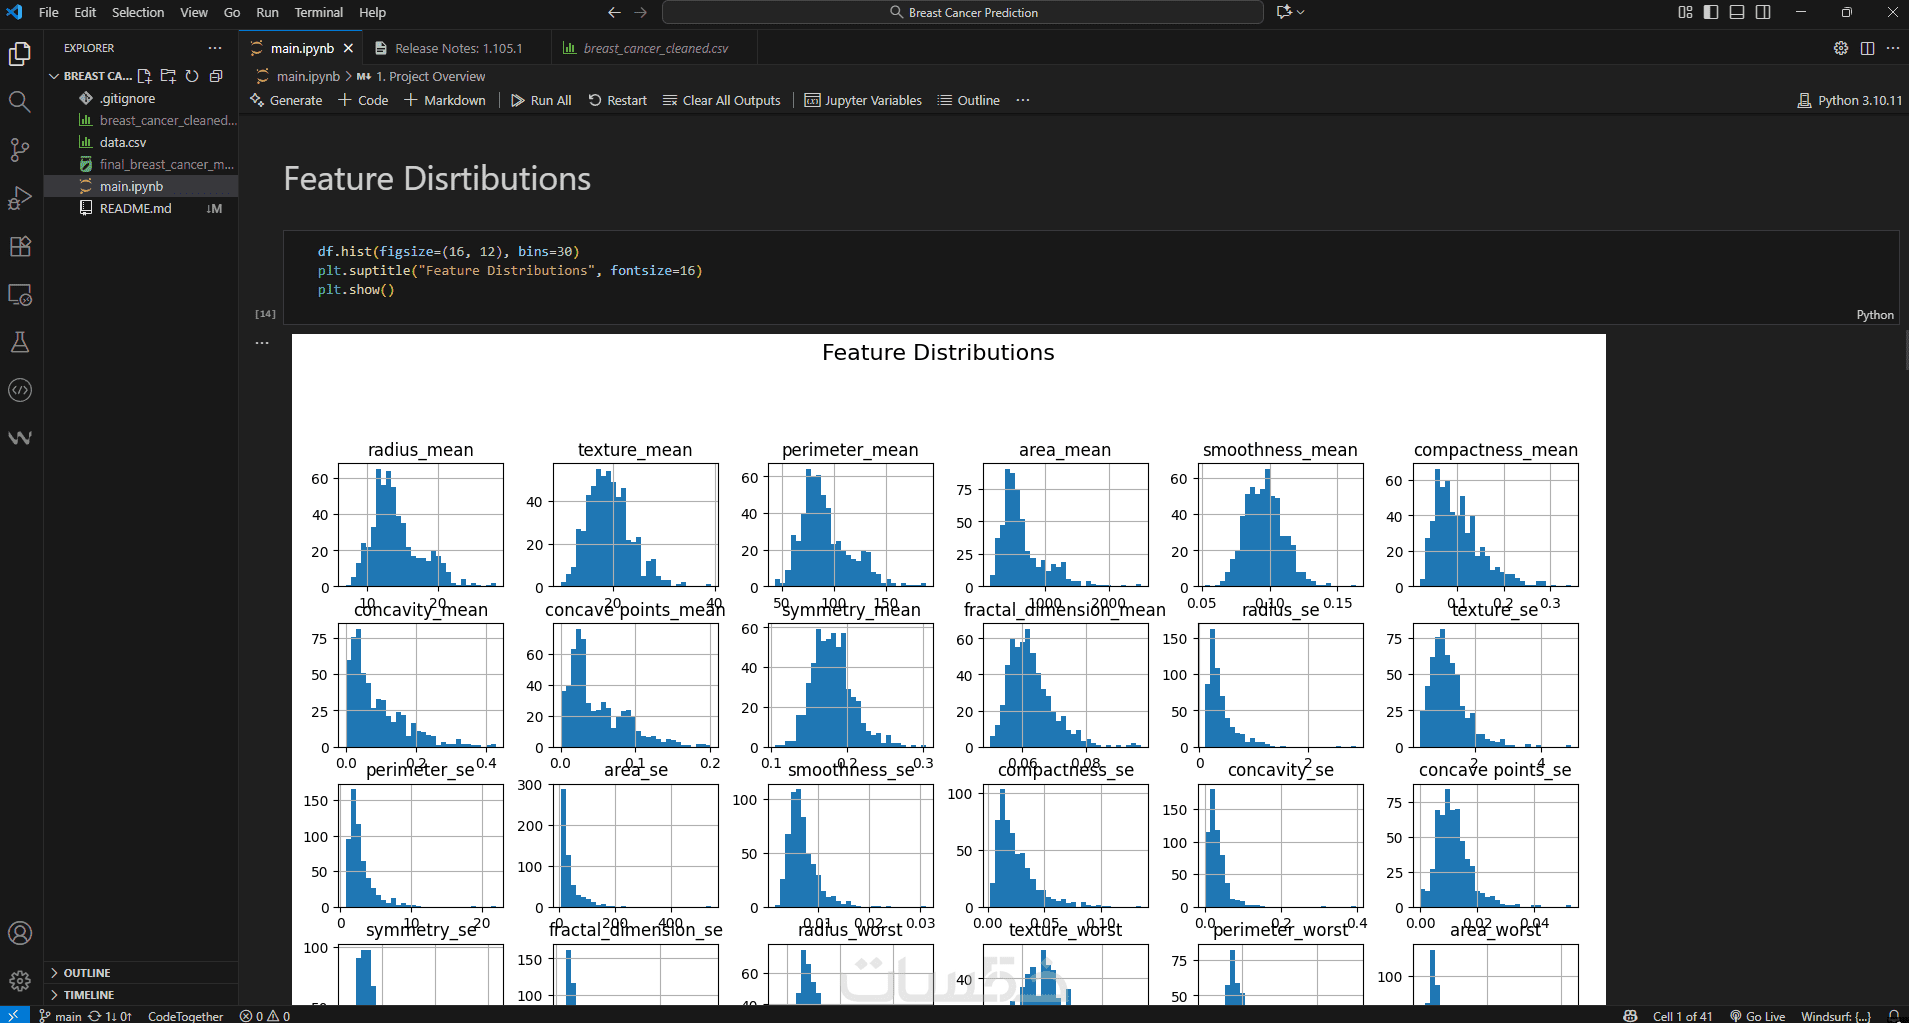The image size is (1909, 1023).
Task: Close the main.ipynb tab
Action: [x=348, y=48]
